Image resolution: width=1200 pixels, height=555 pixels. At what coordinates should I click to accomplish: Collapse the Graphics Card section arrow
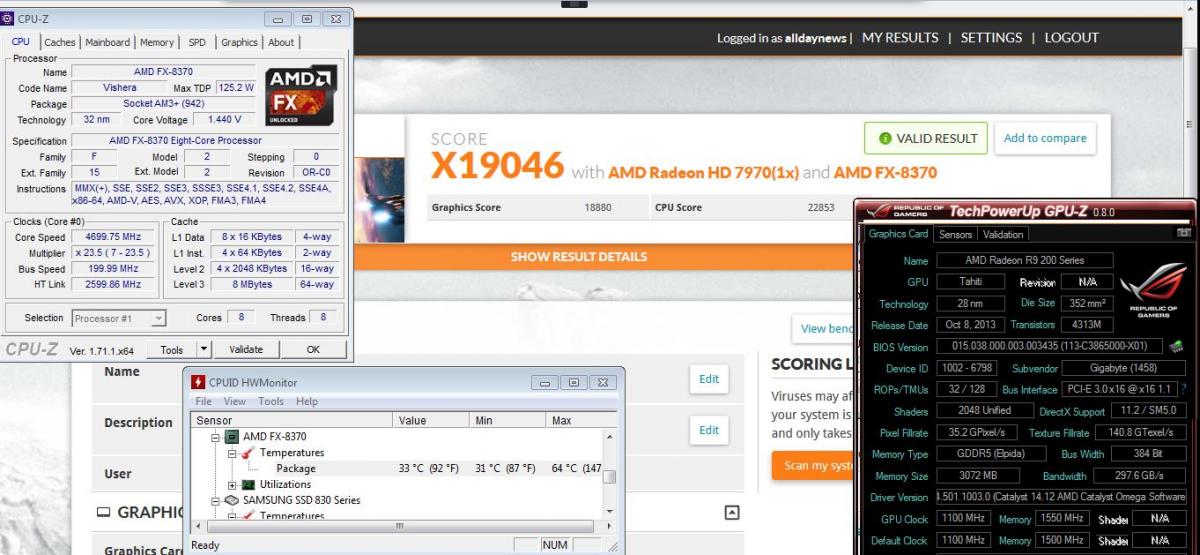coord(732,512)
